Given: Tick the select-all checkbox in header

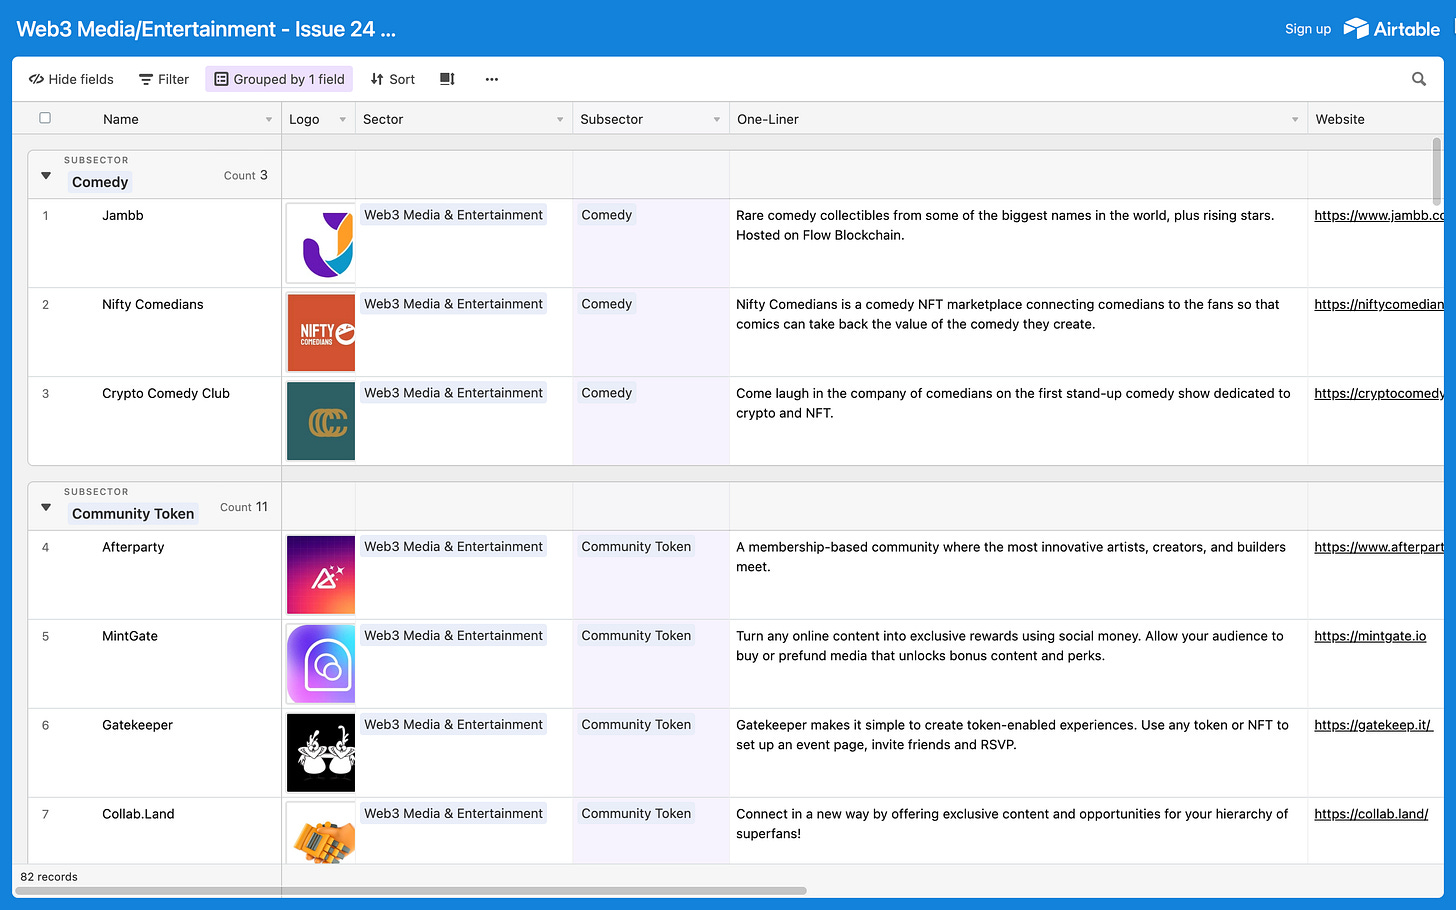Looking at the screenshot, I should pyautogui.click(x=45, y=118).
